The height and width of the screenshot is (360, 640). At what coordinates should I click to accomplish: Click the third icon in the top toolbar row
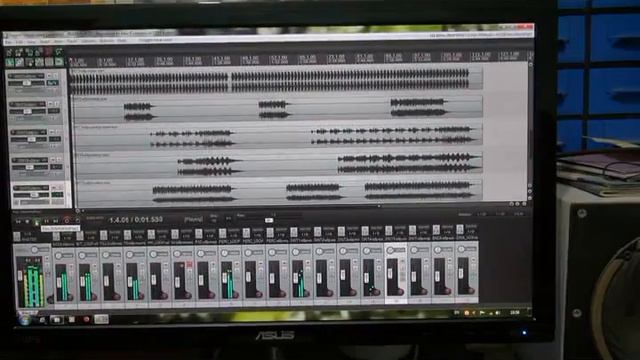[x=29, y=52]
